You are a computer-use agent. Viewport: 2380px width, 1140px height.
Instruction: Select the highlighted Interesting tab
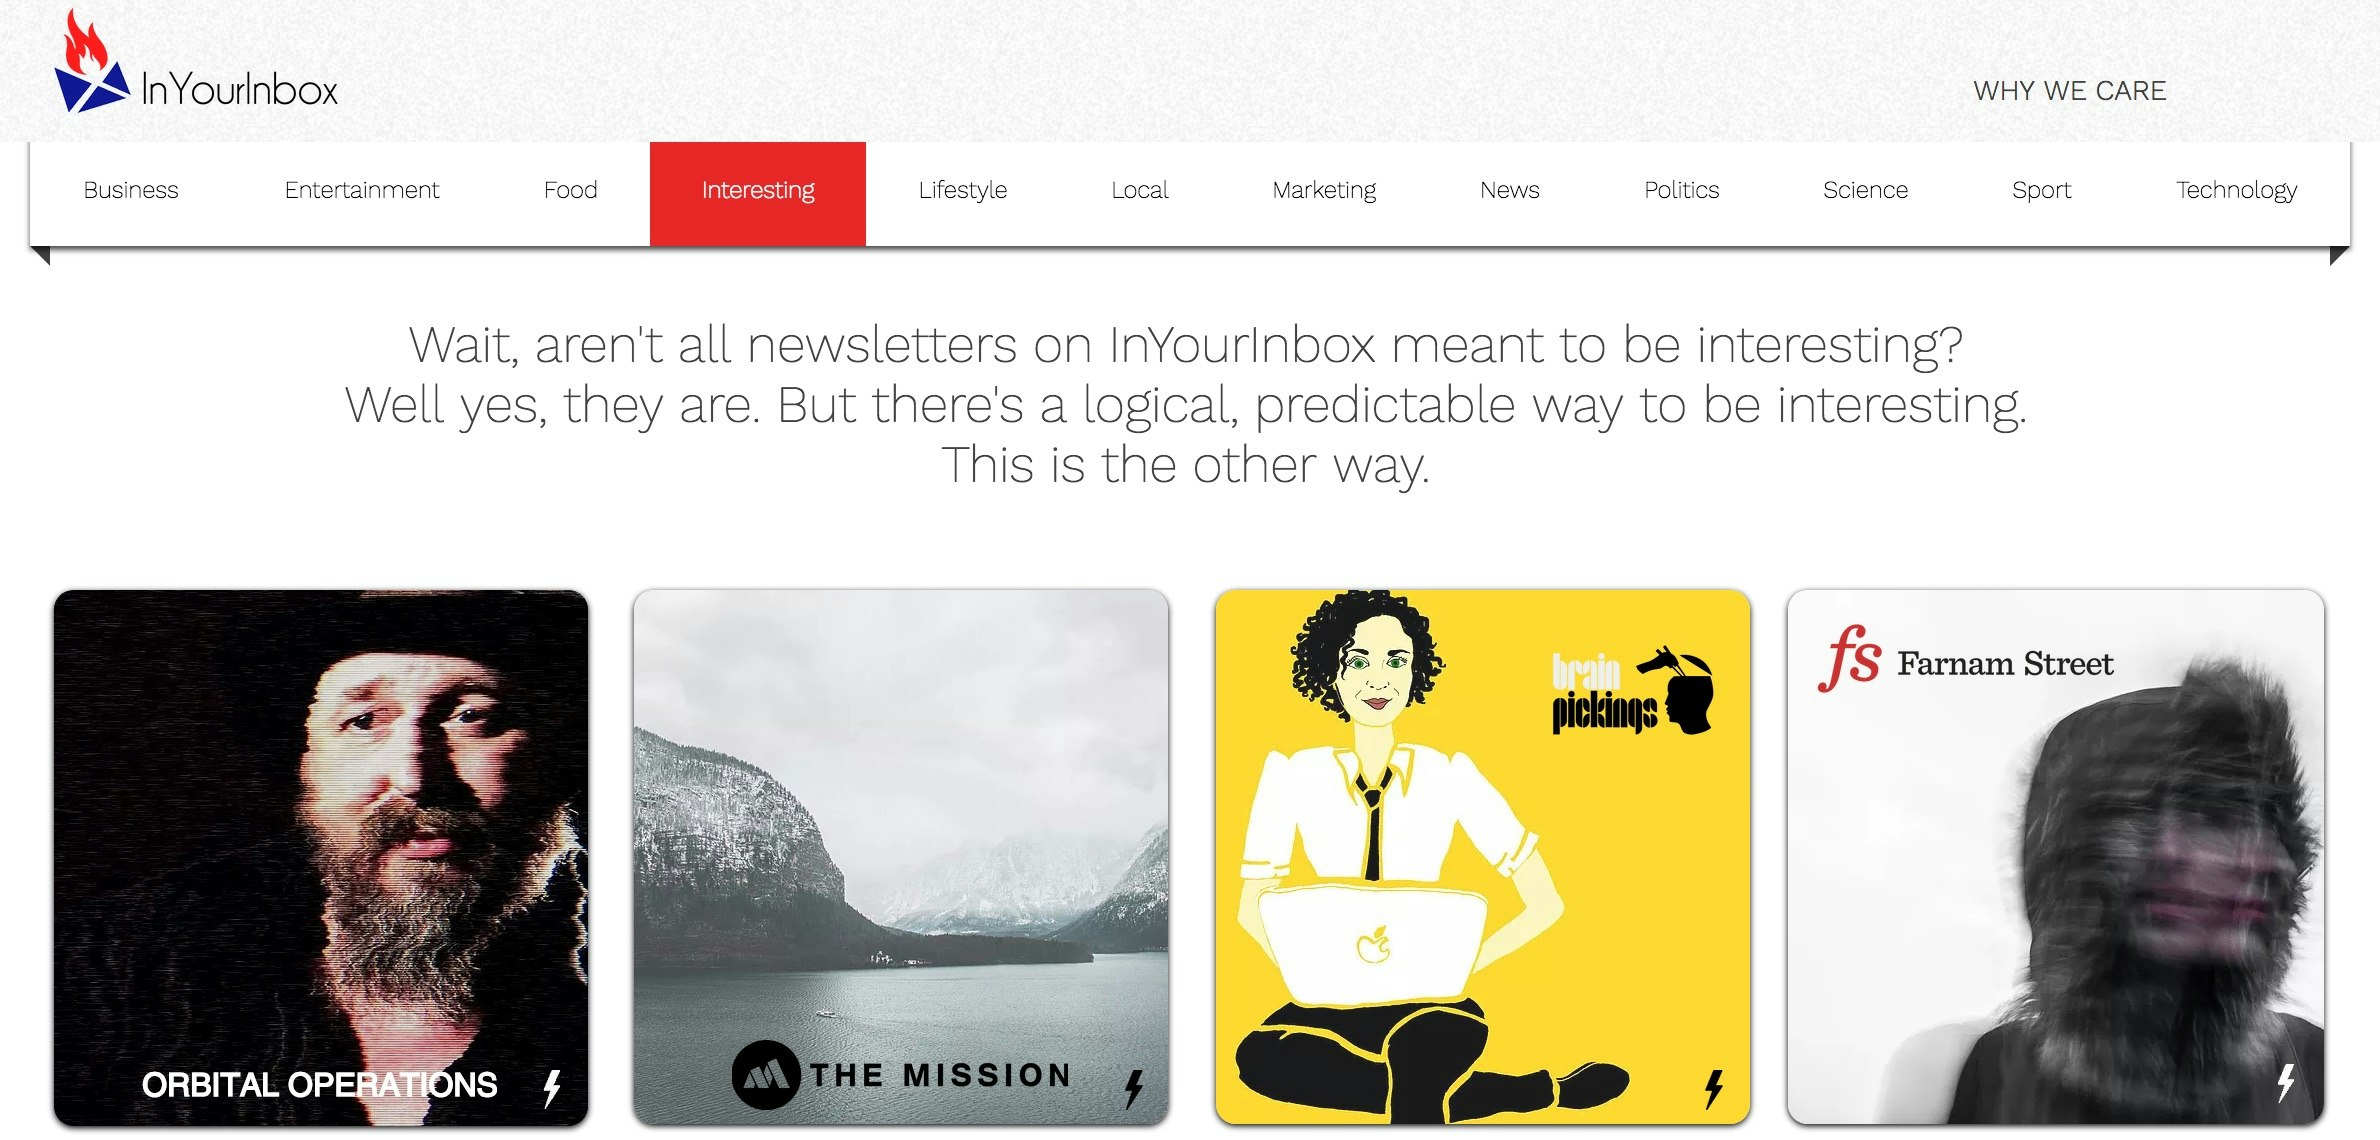coord(758,193)
